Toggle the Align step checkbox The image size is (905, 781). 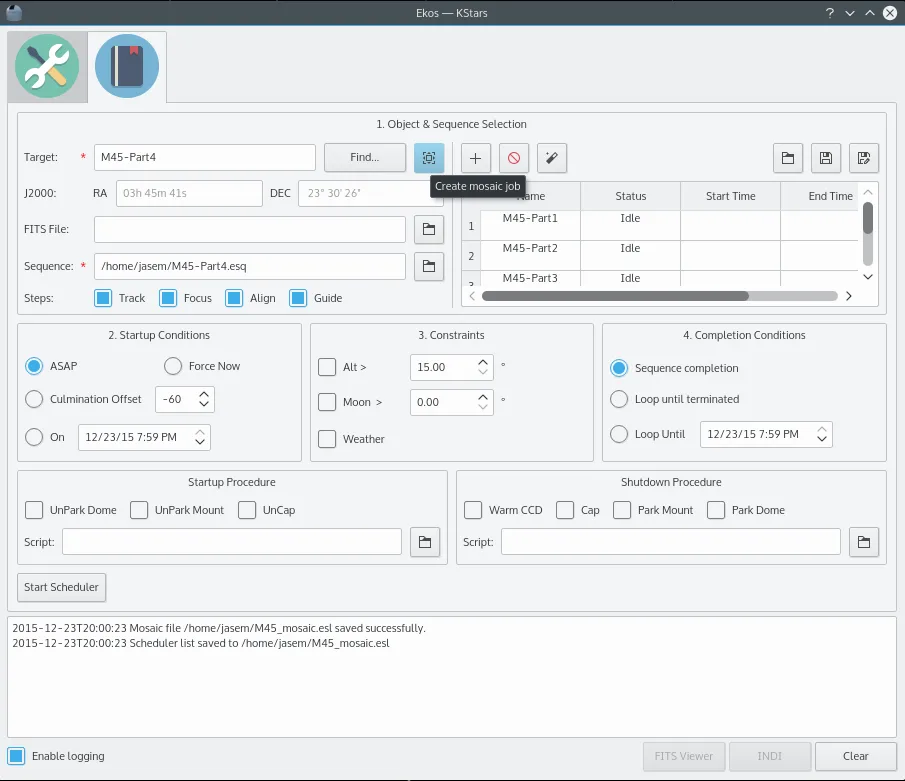[x=234, y=298]
